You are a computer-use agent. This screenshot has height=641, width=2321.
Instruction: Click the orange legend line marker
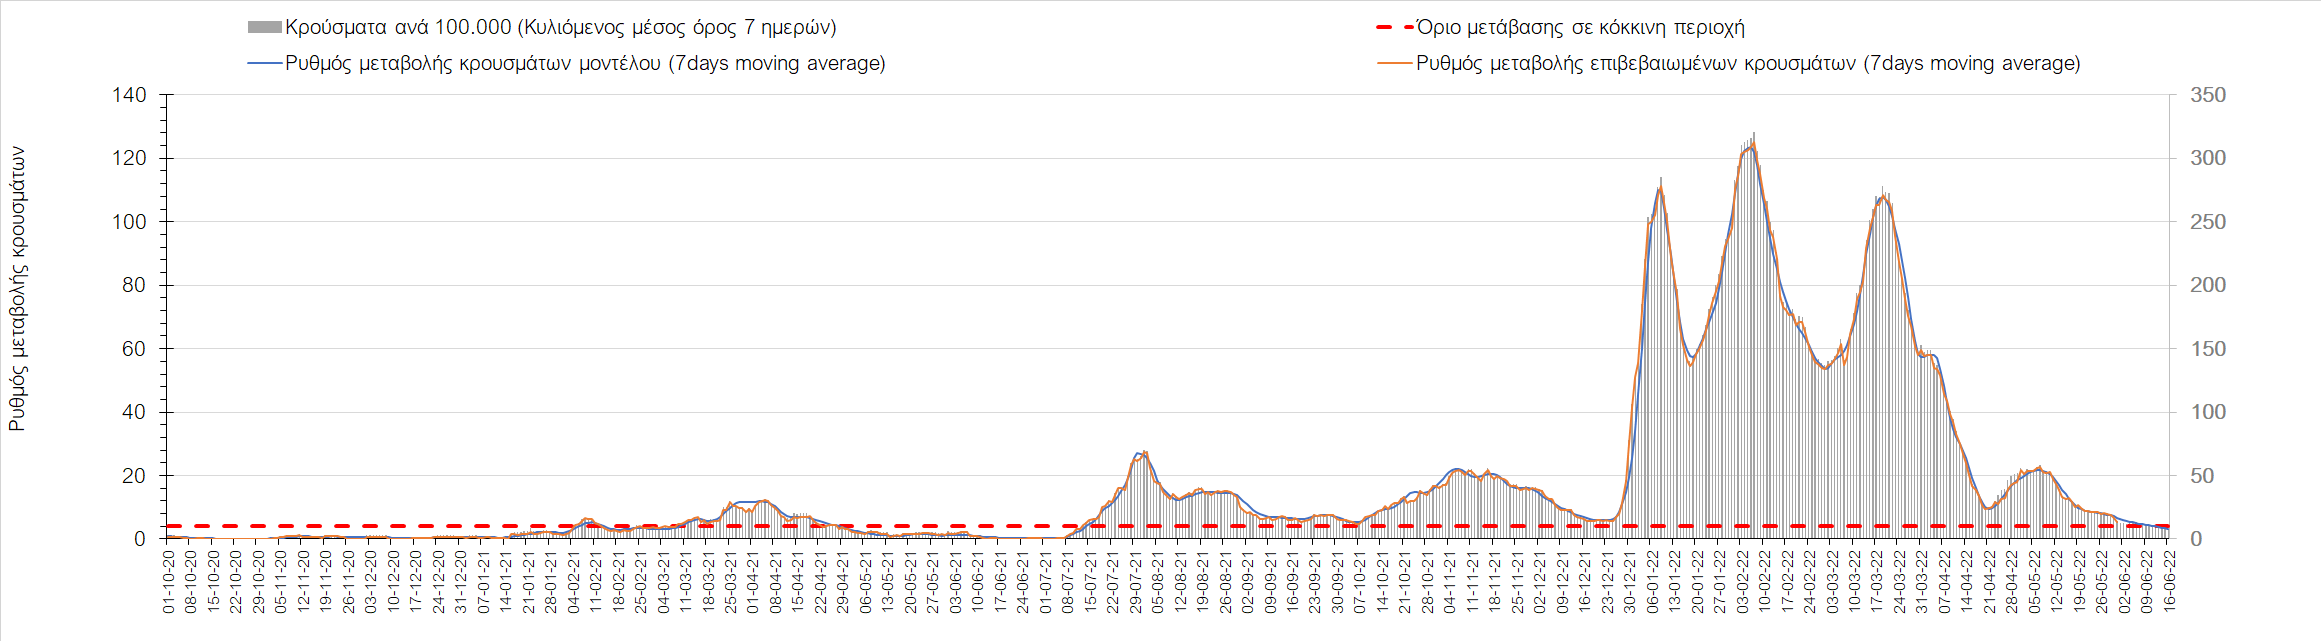pyautogui.click(x=1395, y=64)
